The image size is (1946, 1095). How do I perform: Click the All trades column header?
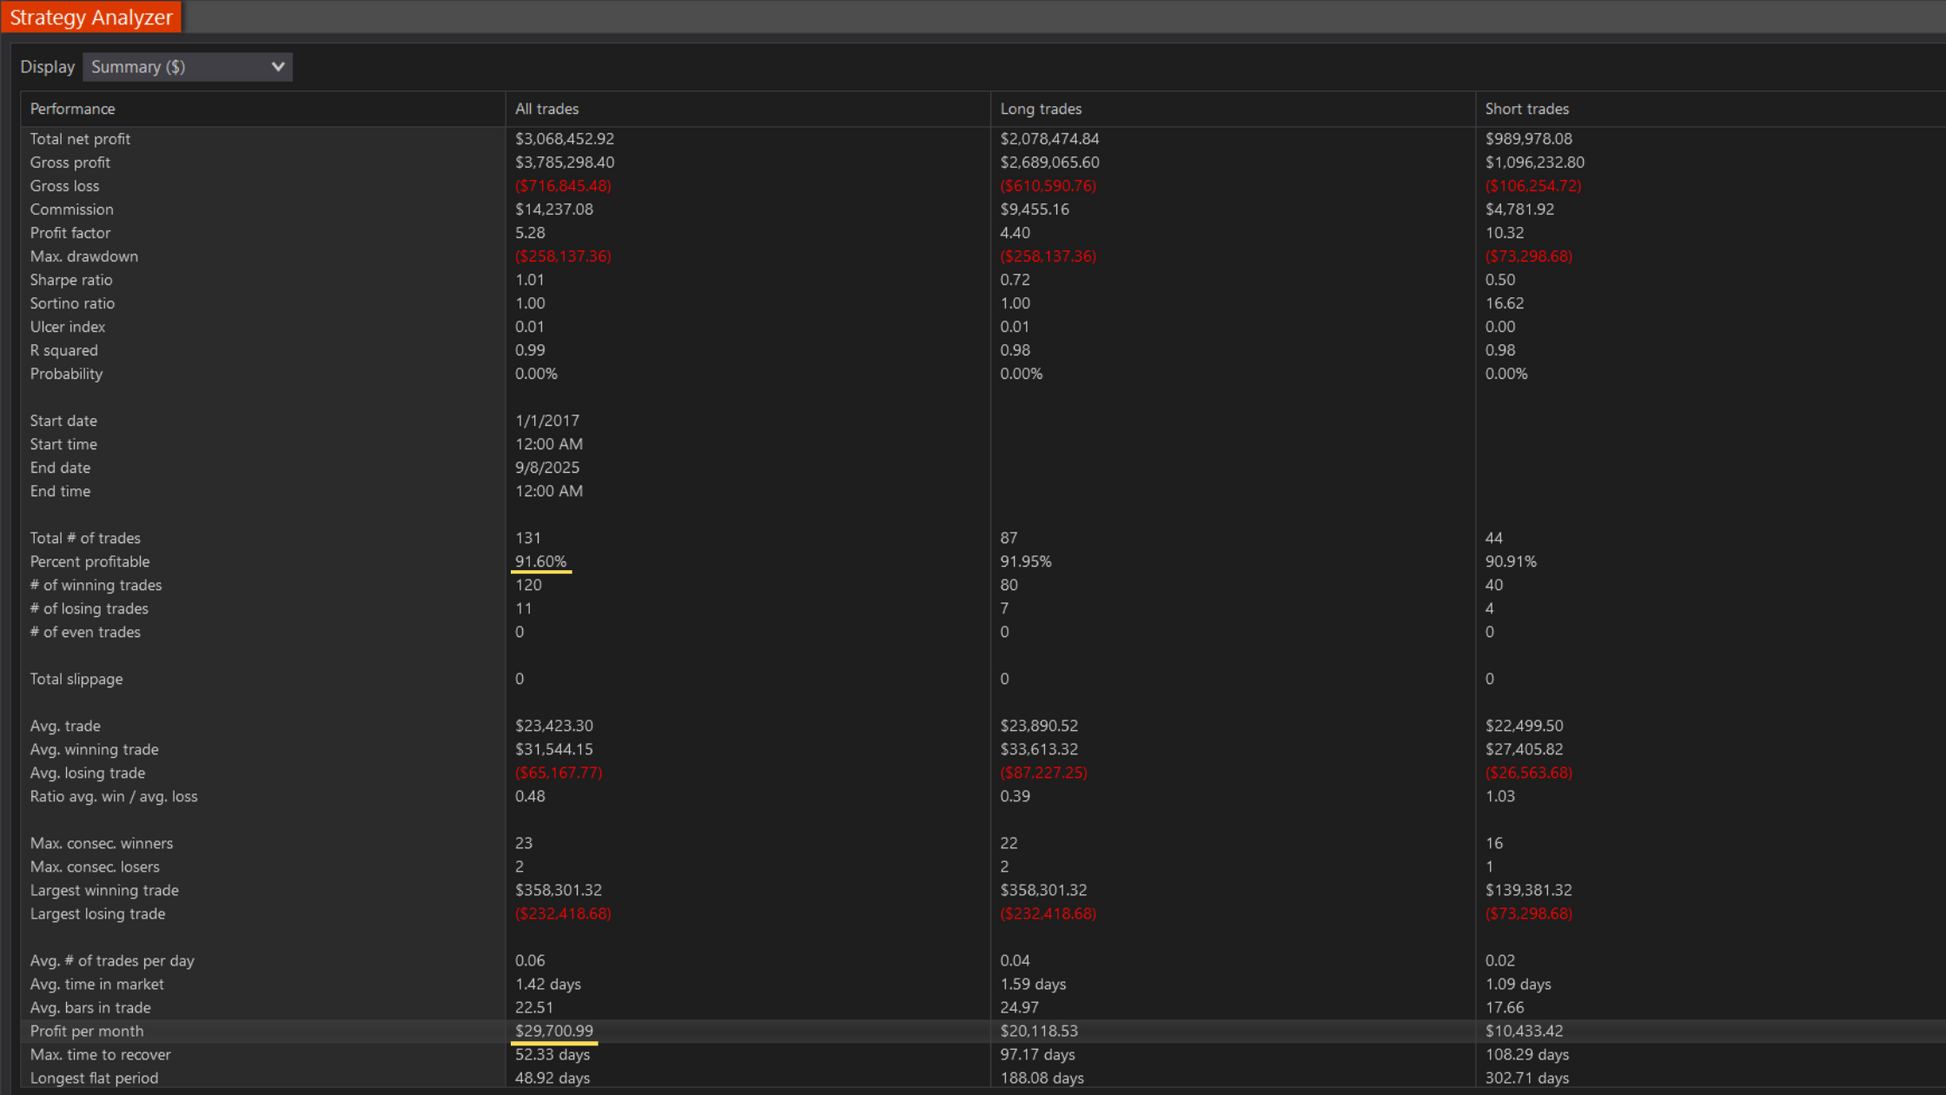coord(546,109)
